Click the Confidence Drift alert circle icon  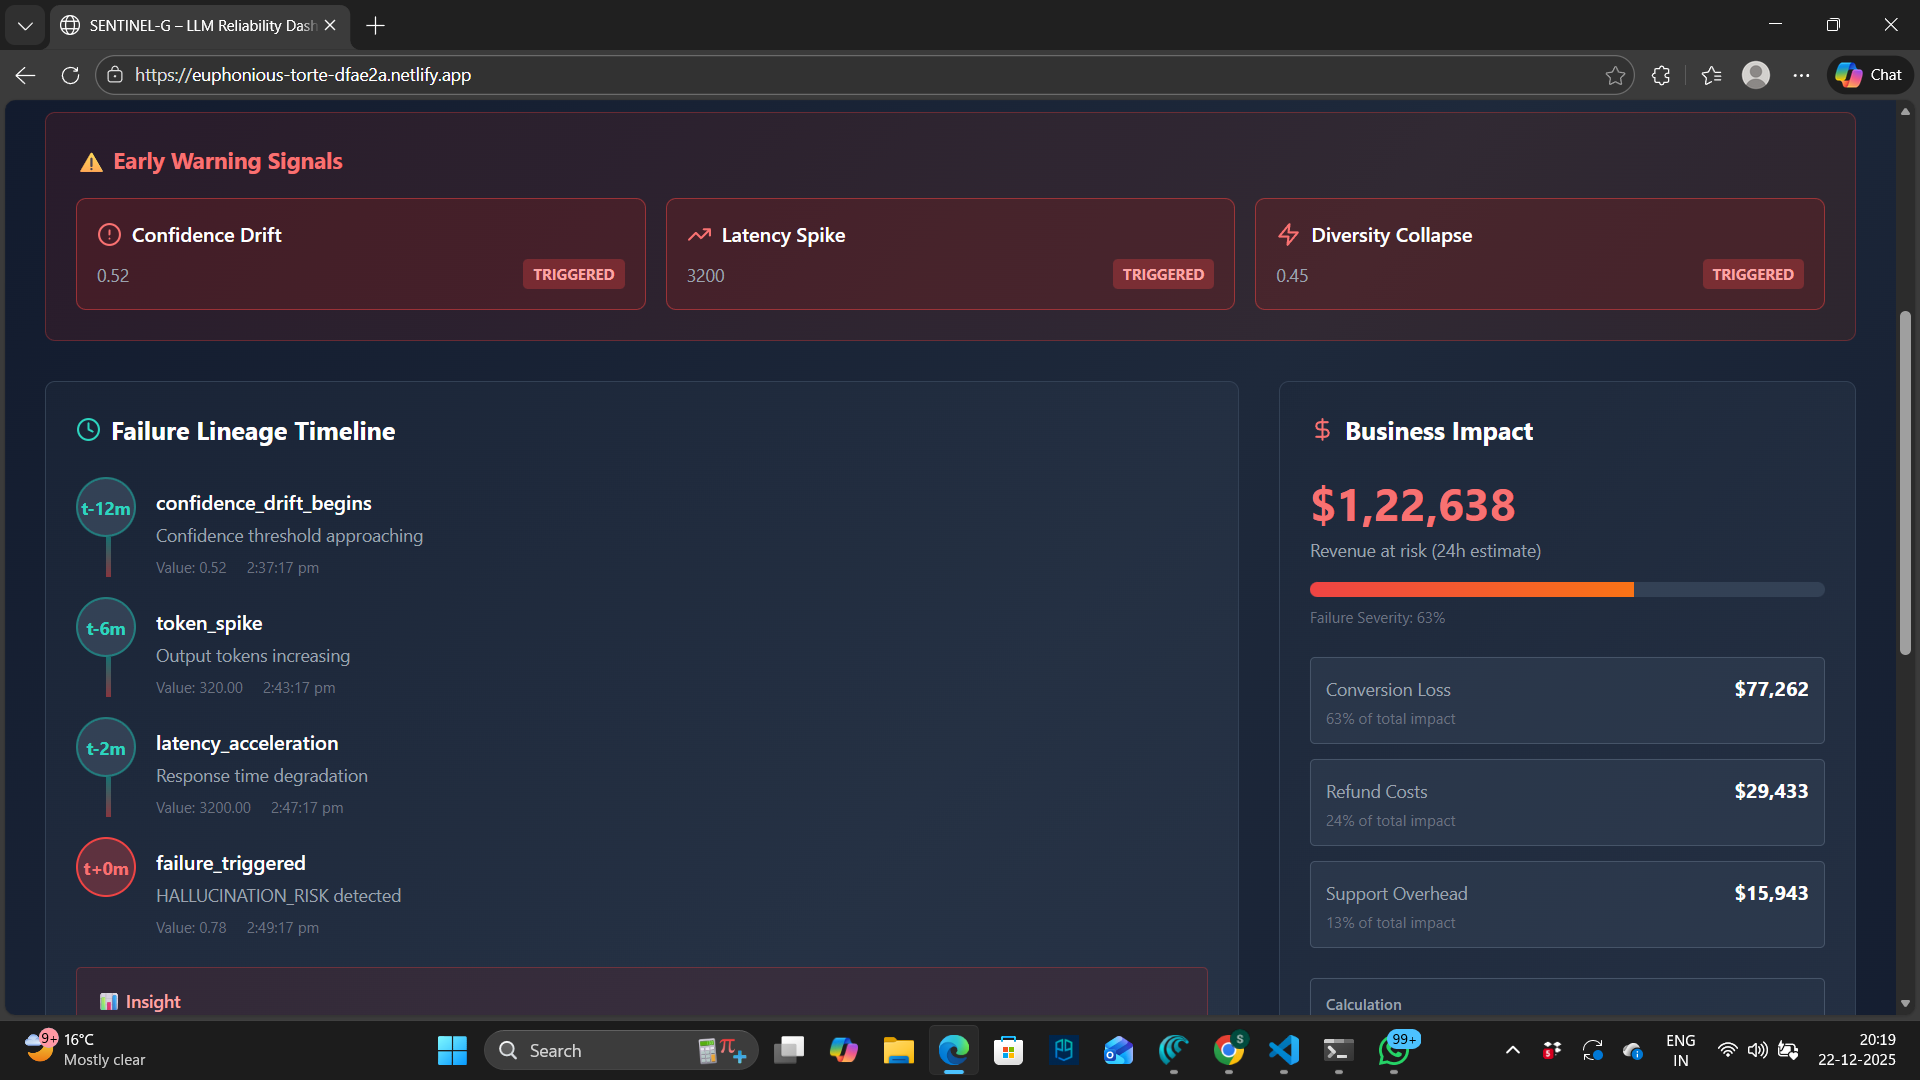pos(109,235)
